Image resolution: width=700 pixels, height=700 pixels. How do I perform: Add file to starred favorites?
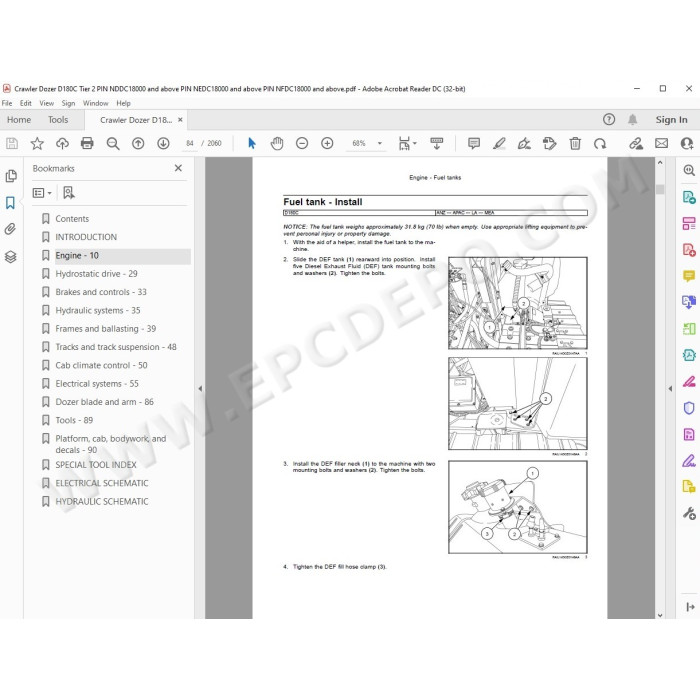[37, 143]
